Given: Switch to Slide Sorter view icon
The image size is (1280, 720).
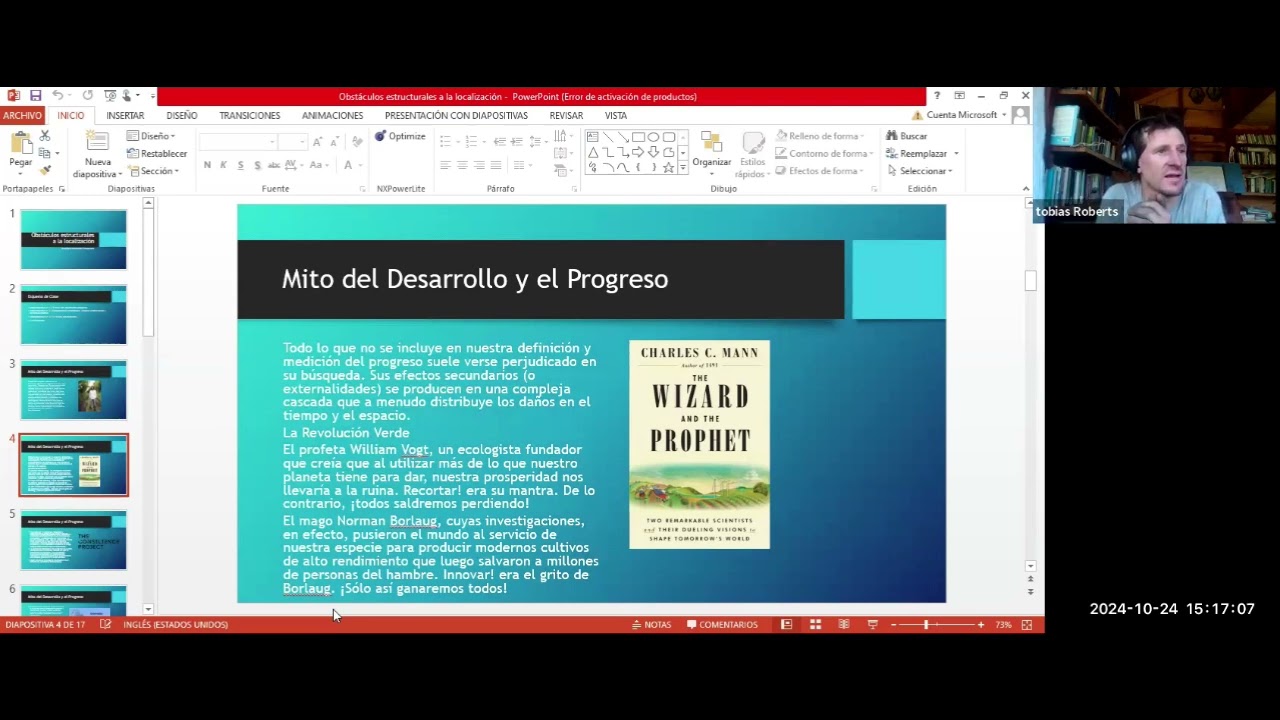Looking at the screenshot, I should click(x=815, y=625).
